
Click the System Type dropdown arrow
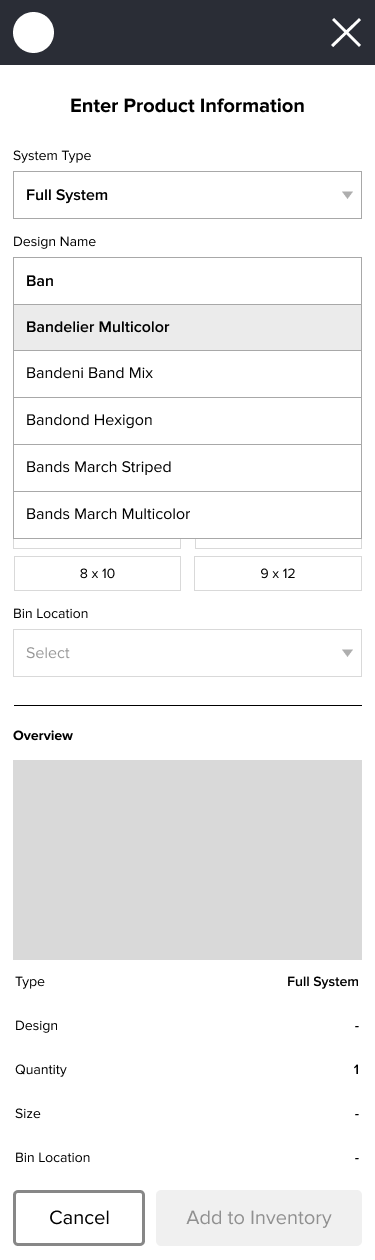click(x=347, y=195)
